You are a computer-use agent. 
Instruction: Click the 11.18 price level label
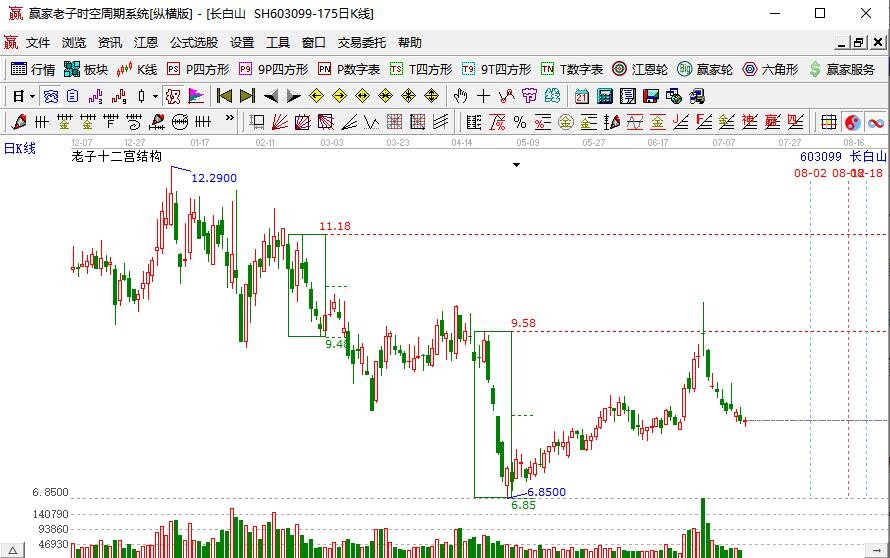click(x=335, y=226)
